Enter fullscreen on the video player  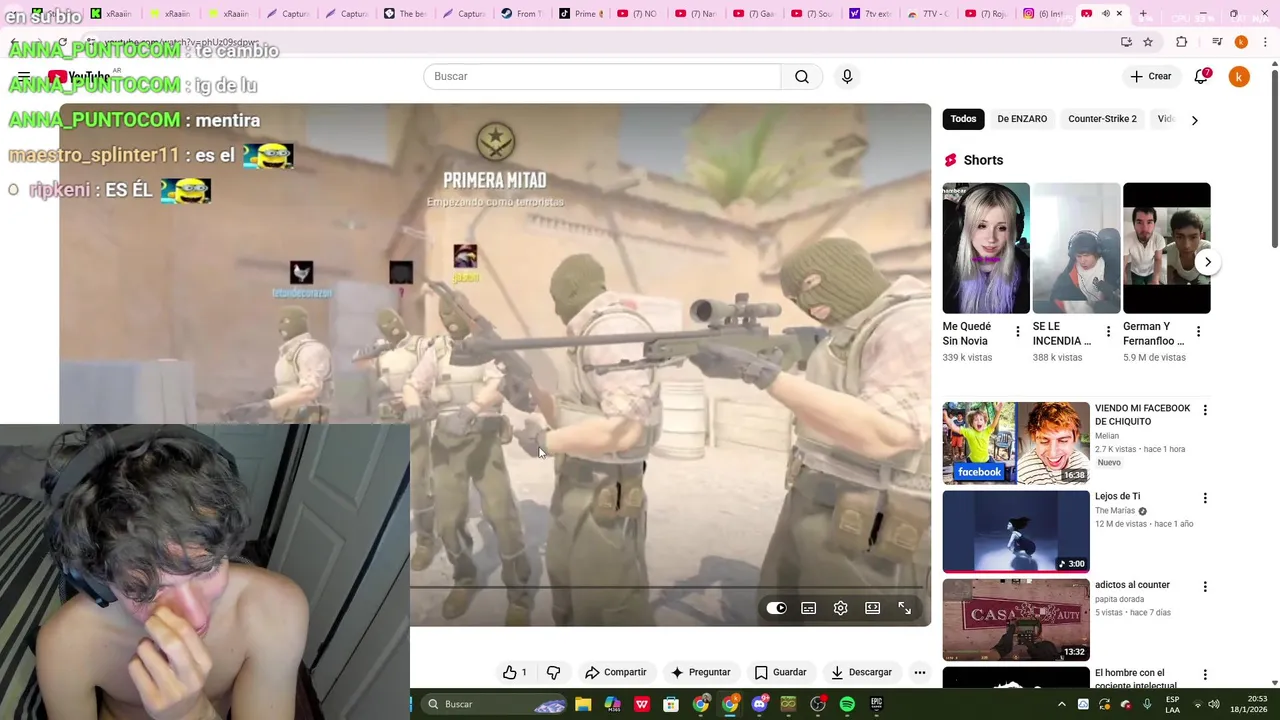(x=904, y=608)
